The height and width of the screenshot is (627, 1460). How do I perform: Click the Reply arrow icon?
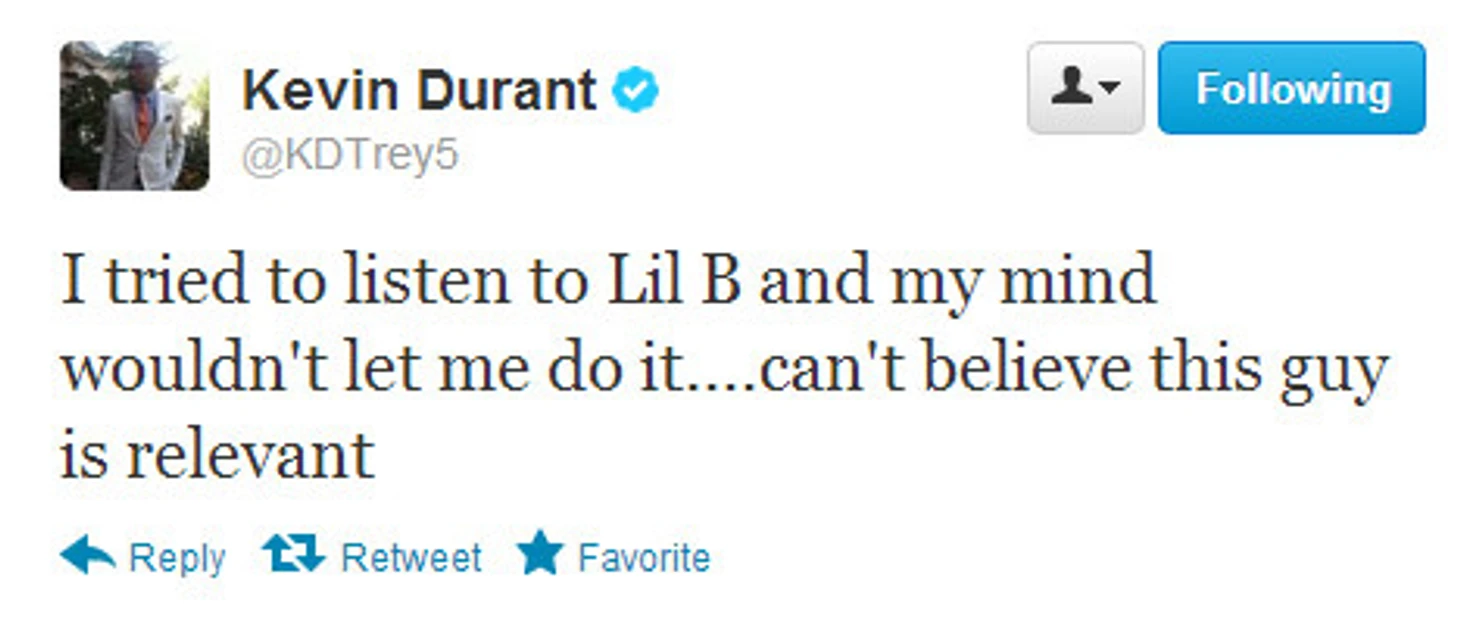pyautogui.click(x=87, y=555)
